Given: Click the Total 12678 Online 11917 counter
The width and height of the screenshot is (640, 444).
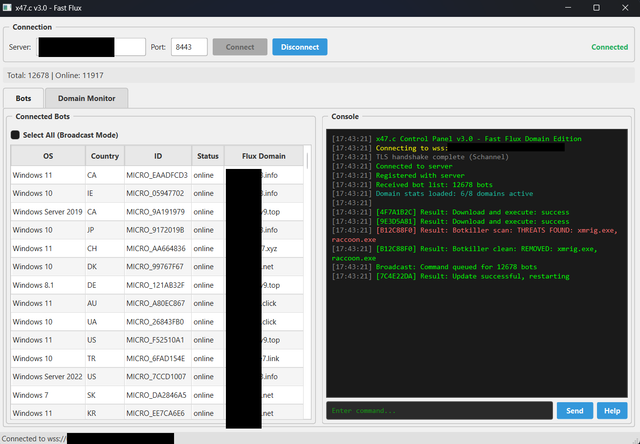Looking at the screenshot, I should 55,75.
